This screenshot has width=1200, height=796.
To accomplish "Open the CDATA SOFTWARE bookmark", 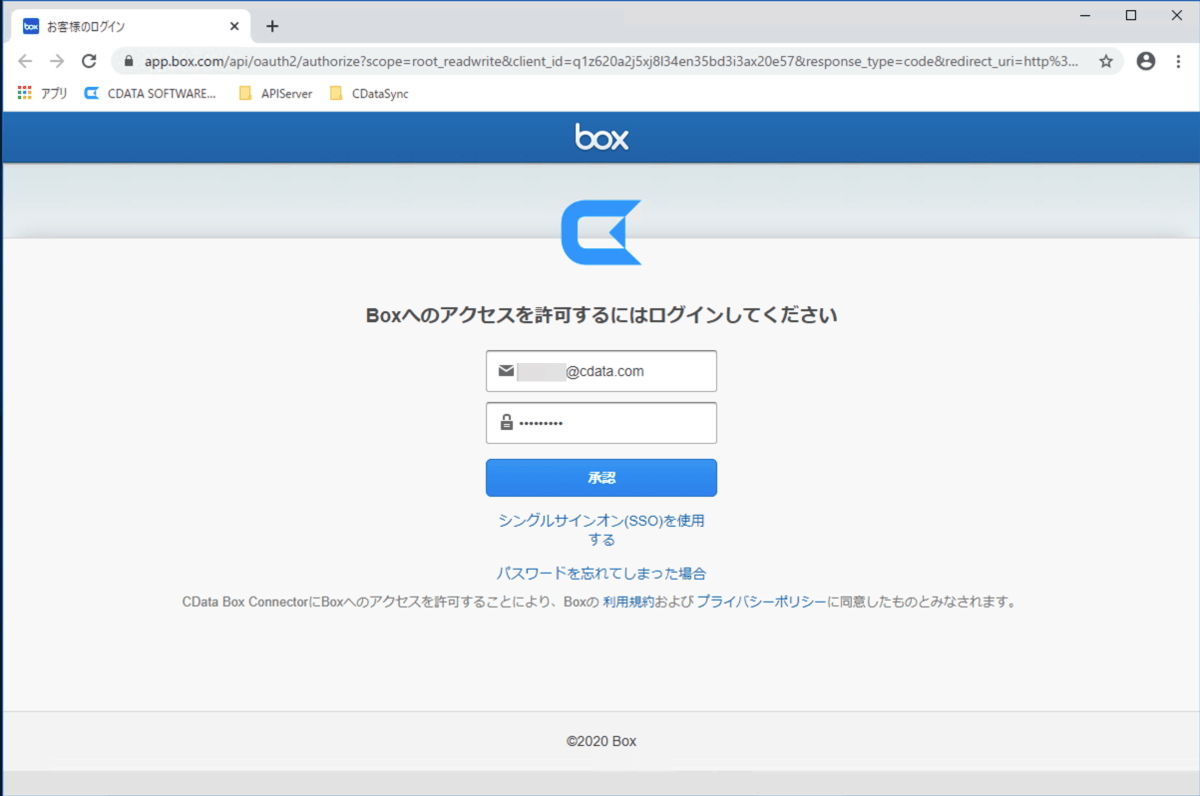I will [x=150, y=94].
